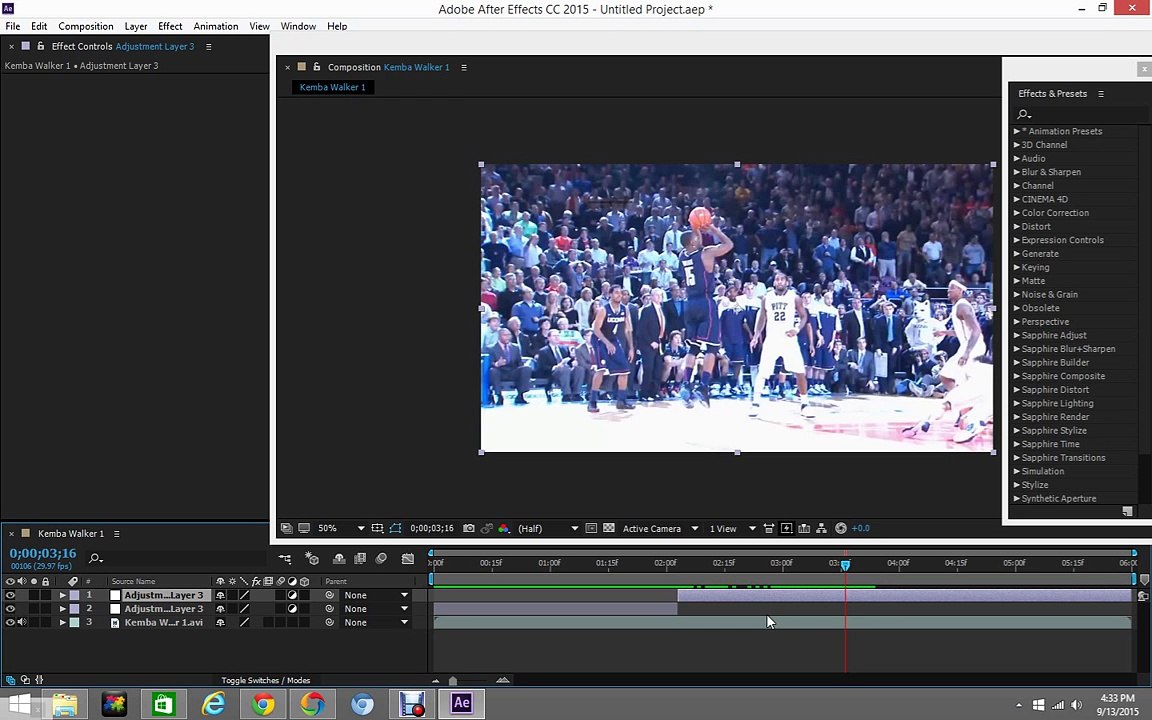Expand layer 2 properties triangle
This screenshot has height=720, width=1152.
(x=62, y=608)
